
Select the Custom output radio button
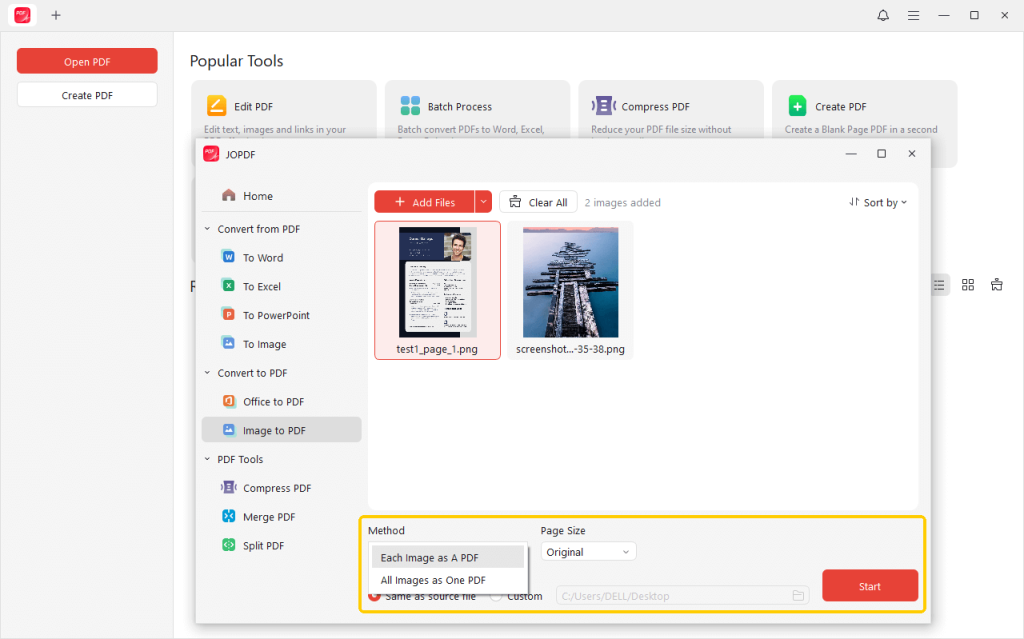tap(496, 596)
